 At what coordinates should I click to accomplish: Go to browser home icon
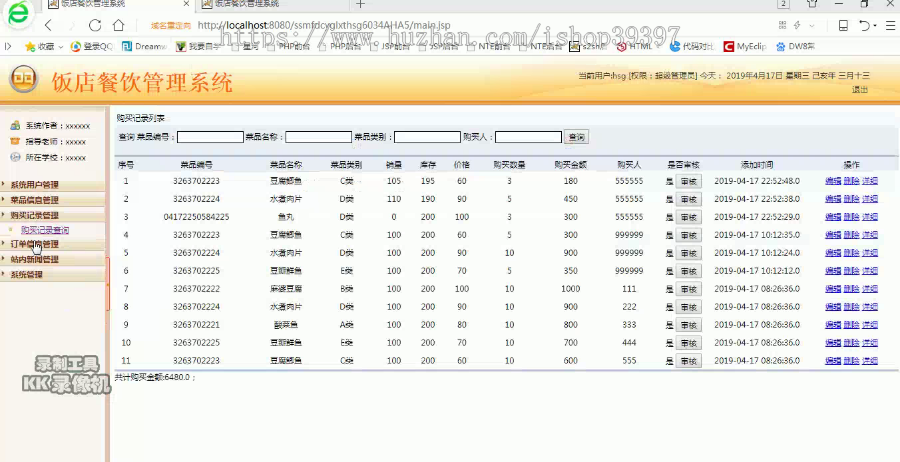click(x=119, y=25)
